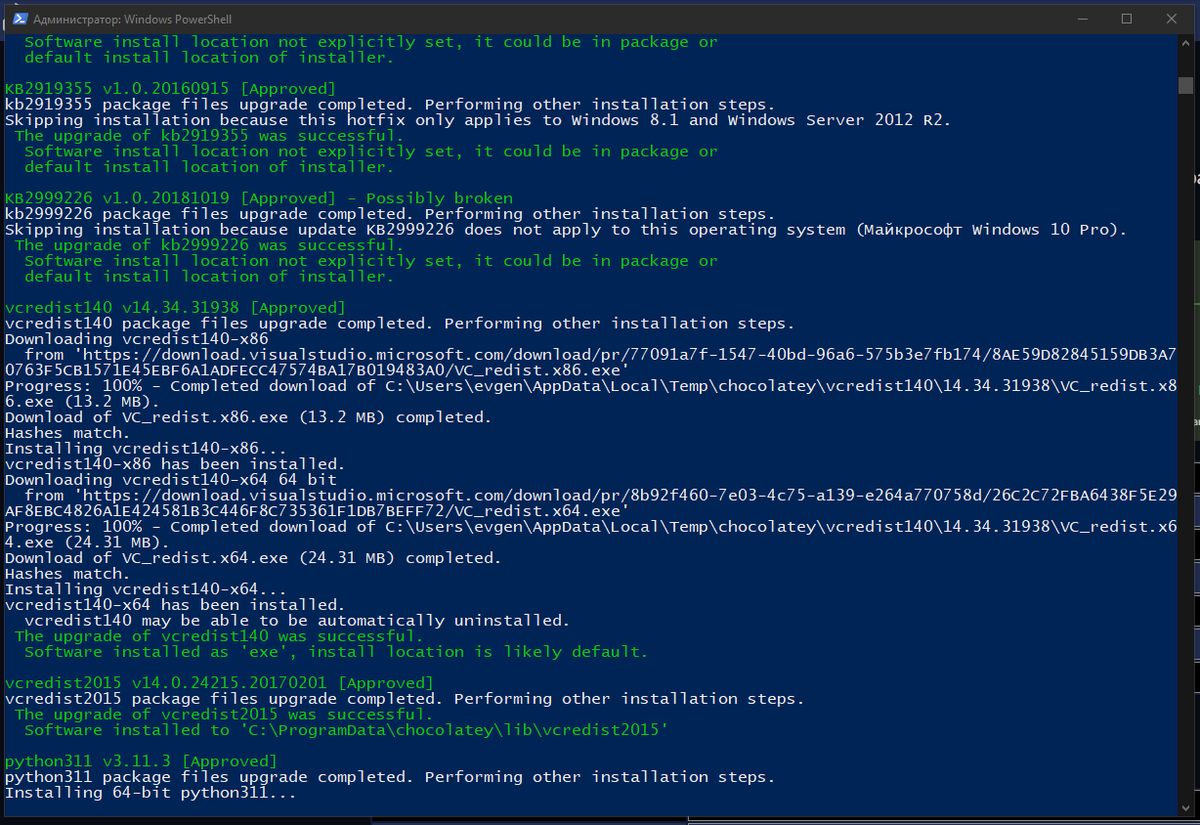The image size is (1200, 825).
Task: Click 'The upgrade of kb2919355 was successful.'
Action: click(x=209, y=136)
